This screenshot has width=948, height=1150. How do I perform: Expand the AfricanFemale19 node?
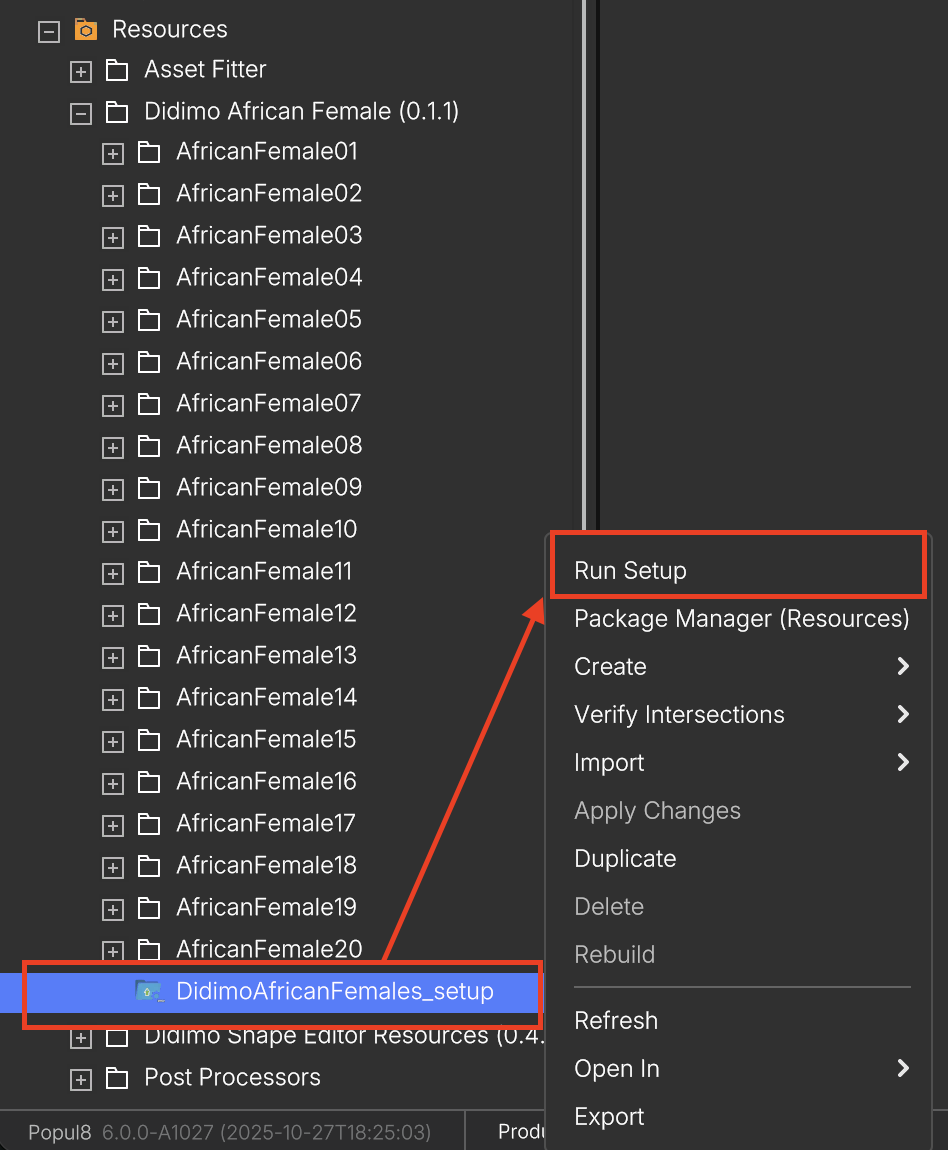click(x=112, y=909)
